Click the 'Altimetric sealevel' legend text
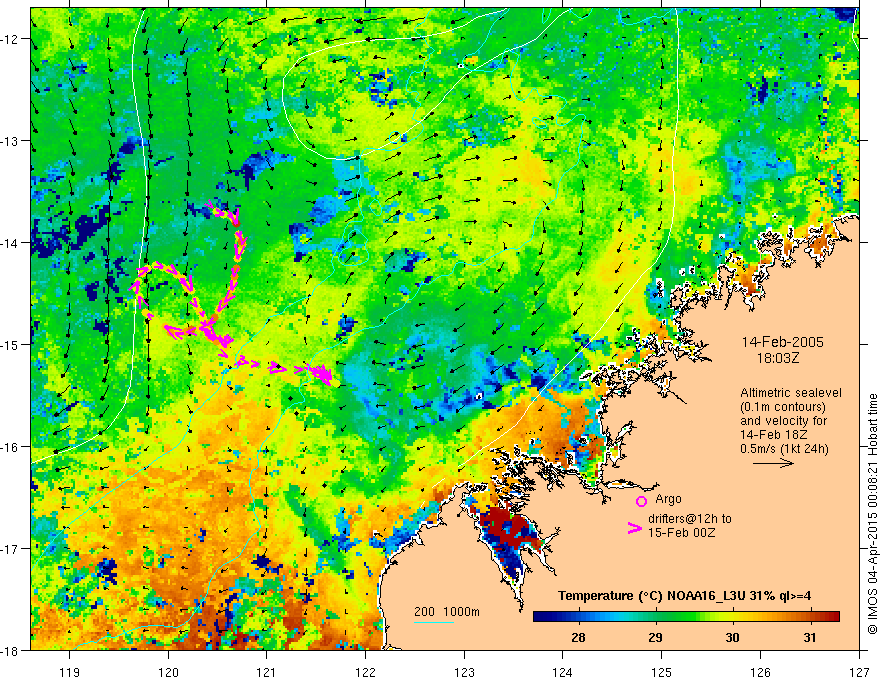The image size is (880, 680). [x=791, y=393]
